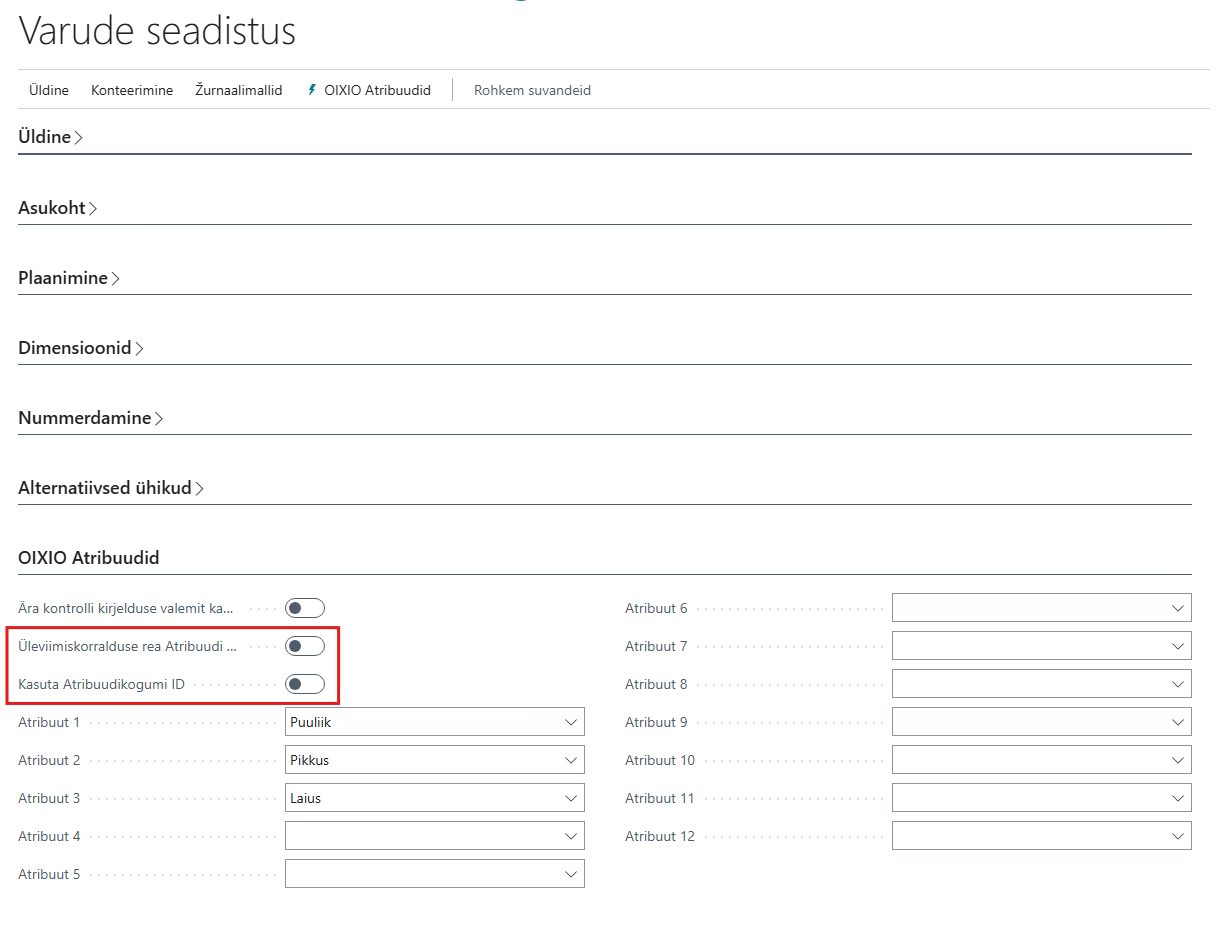Toggle Ära kontrolli kirjelduse valemit switch

tap(304, 608)
